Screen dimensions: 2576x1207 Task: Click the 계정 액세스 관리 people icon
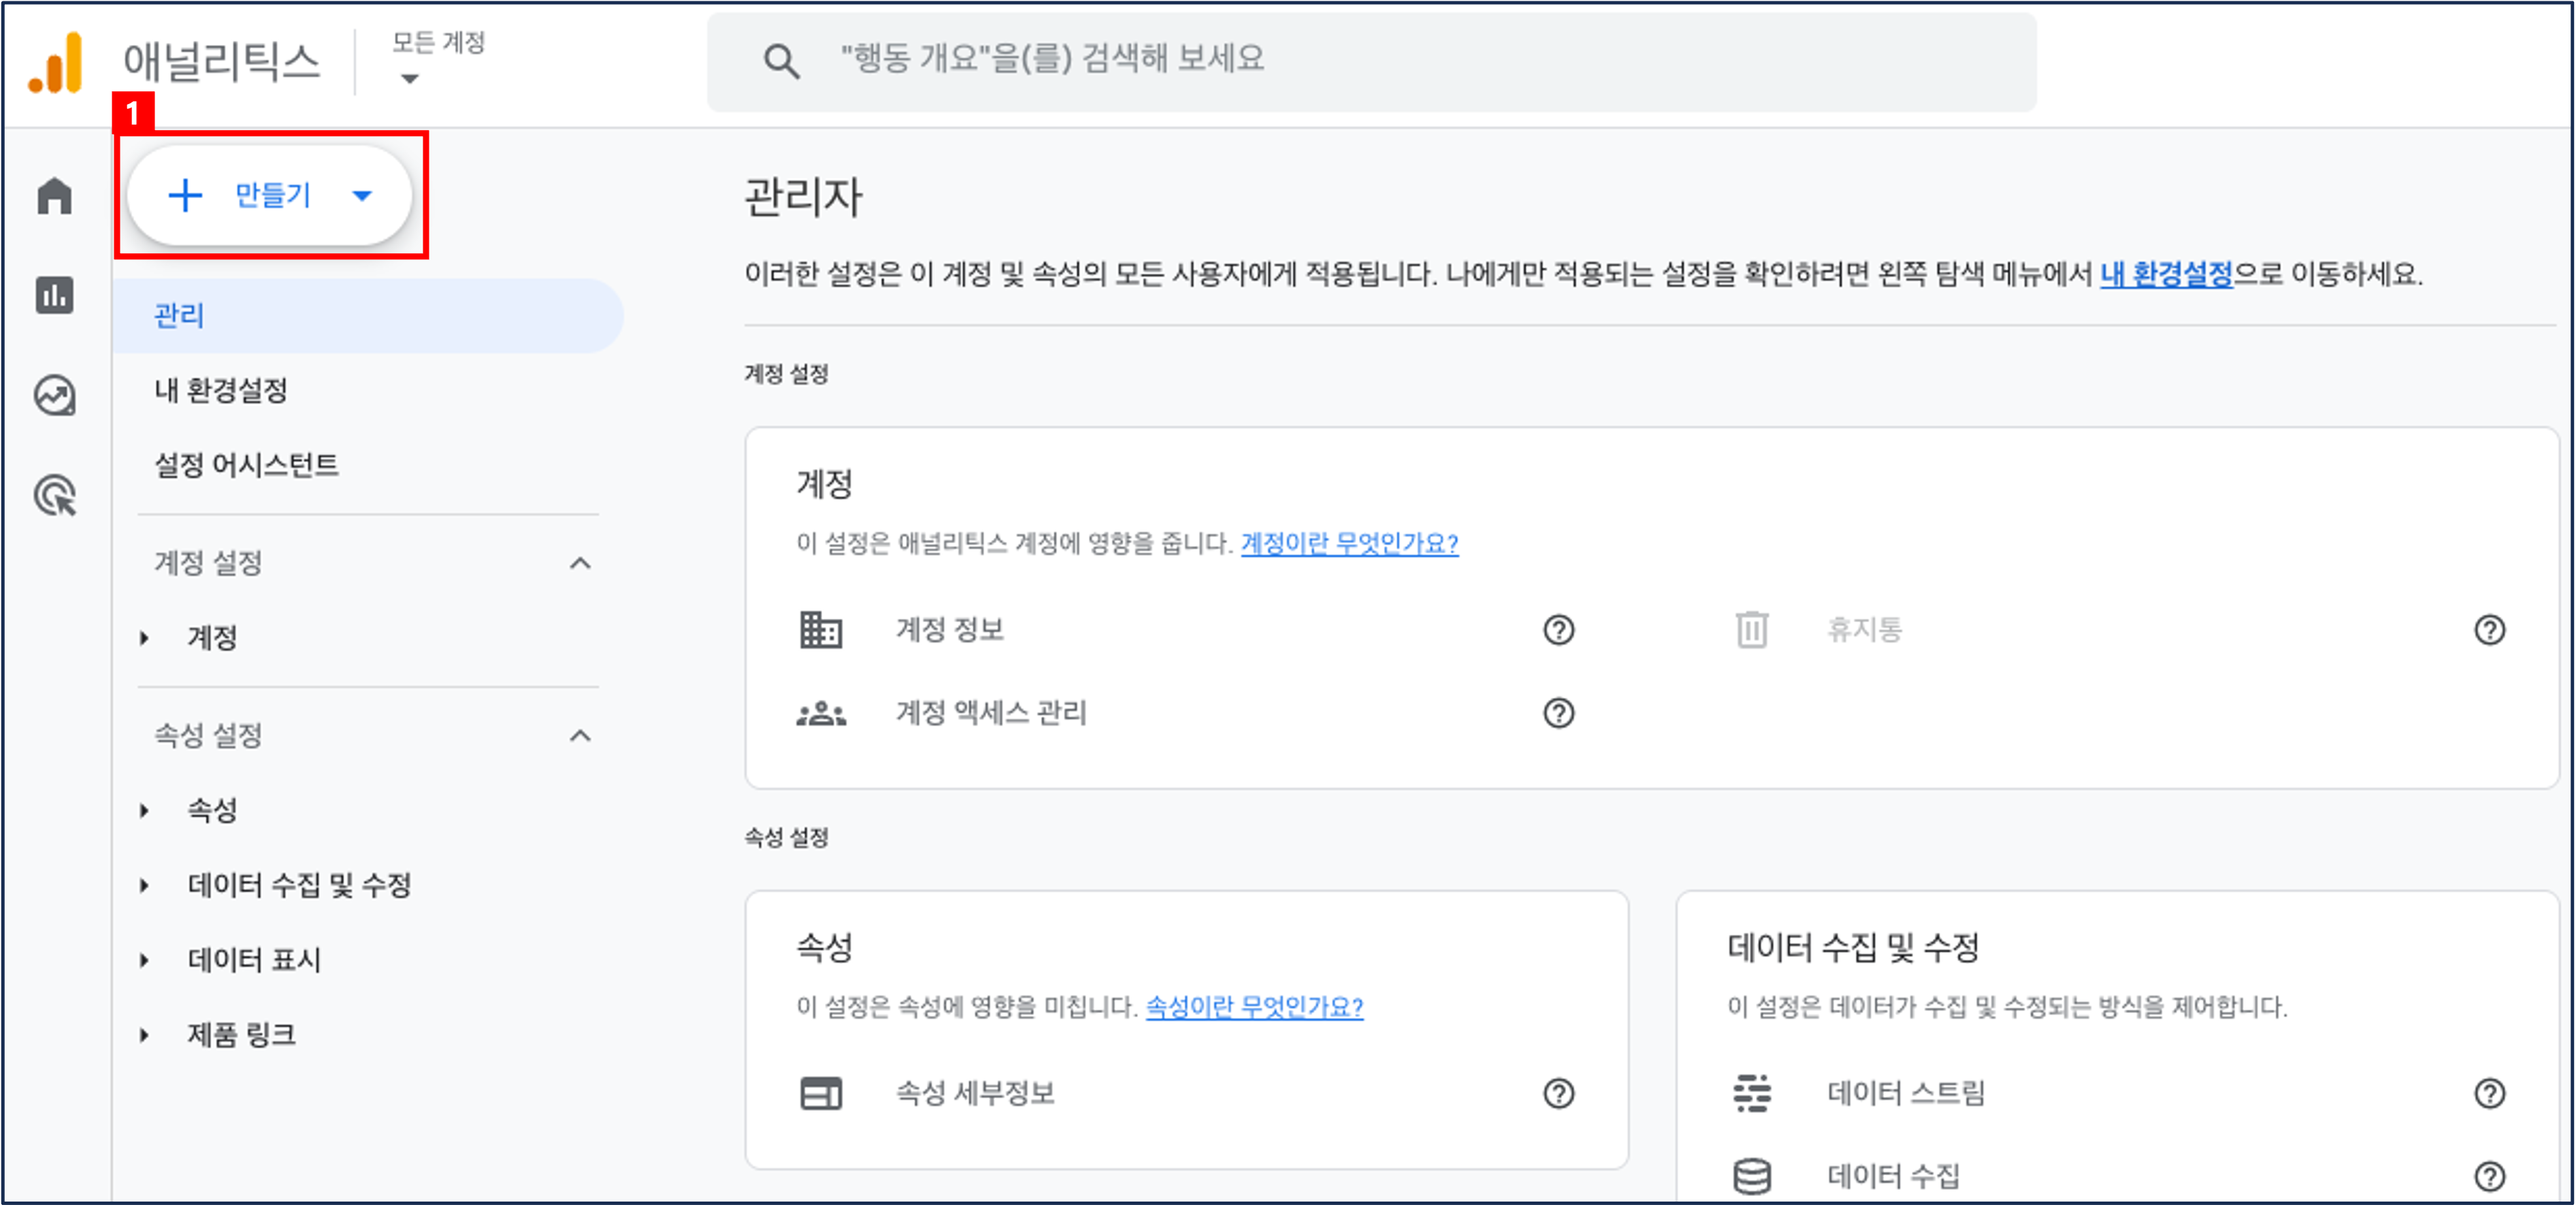point(821,713)
